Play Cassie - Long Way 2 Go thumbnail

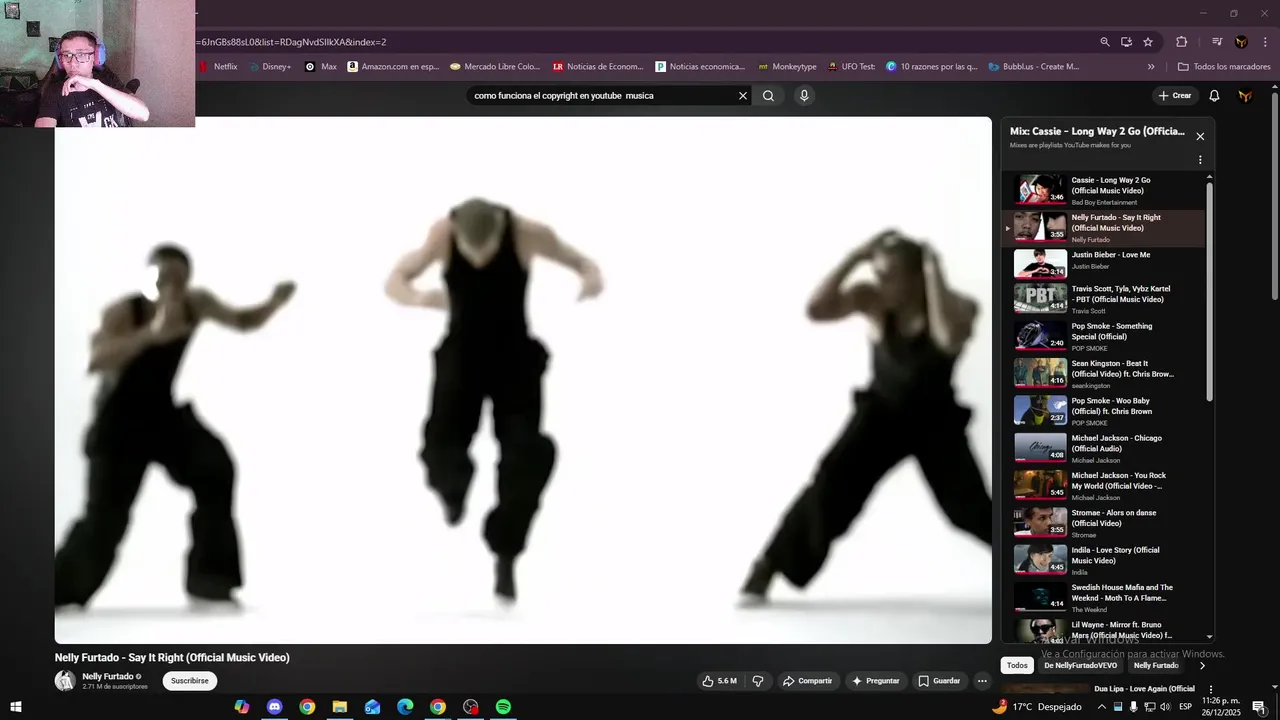click(x=1041, y=189)
